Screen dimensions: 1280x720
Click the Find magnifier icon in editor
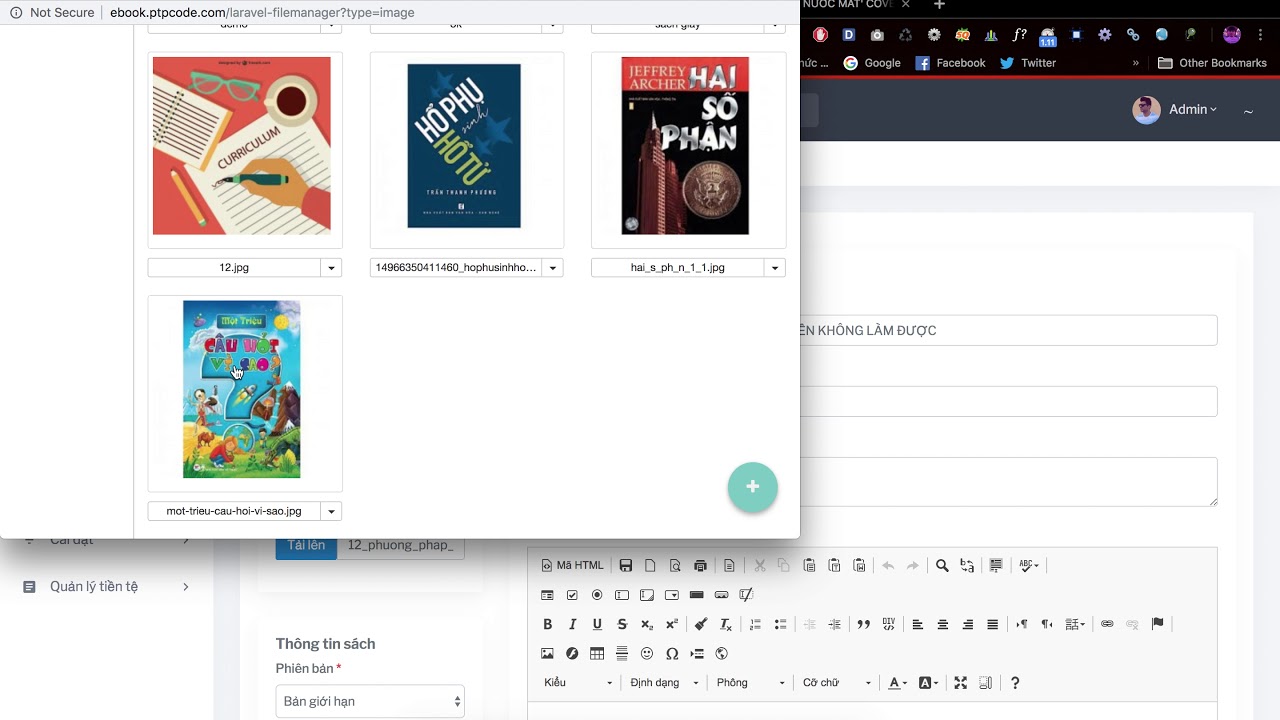tap(942, 566)
